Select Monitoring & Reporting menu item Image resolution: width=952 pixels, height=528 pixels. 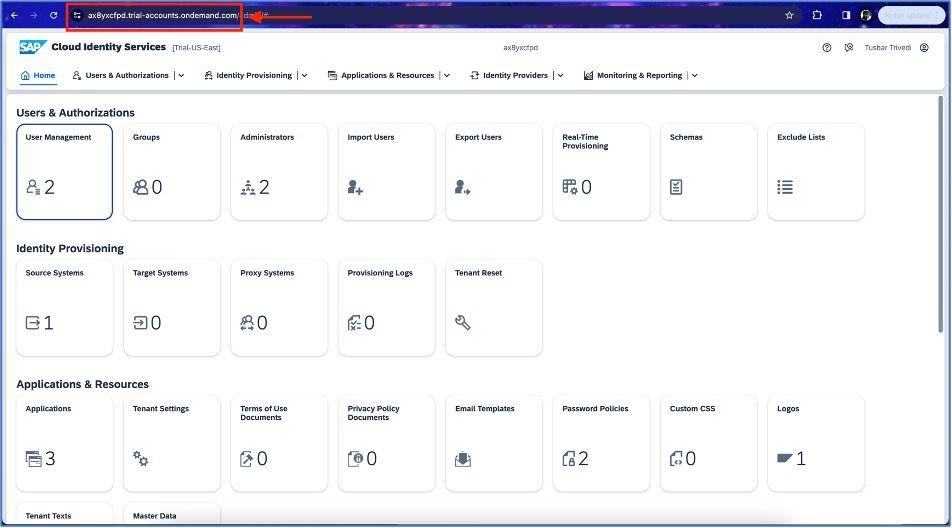pyautogui.click(x=633, y=75)
